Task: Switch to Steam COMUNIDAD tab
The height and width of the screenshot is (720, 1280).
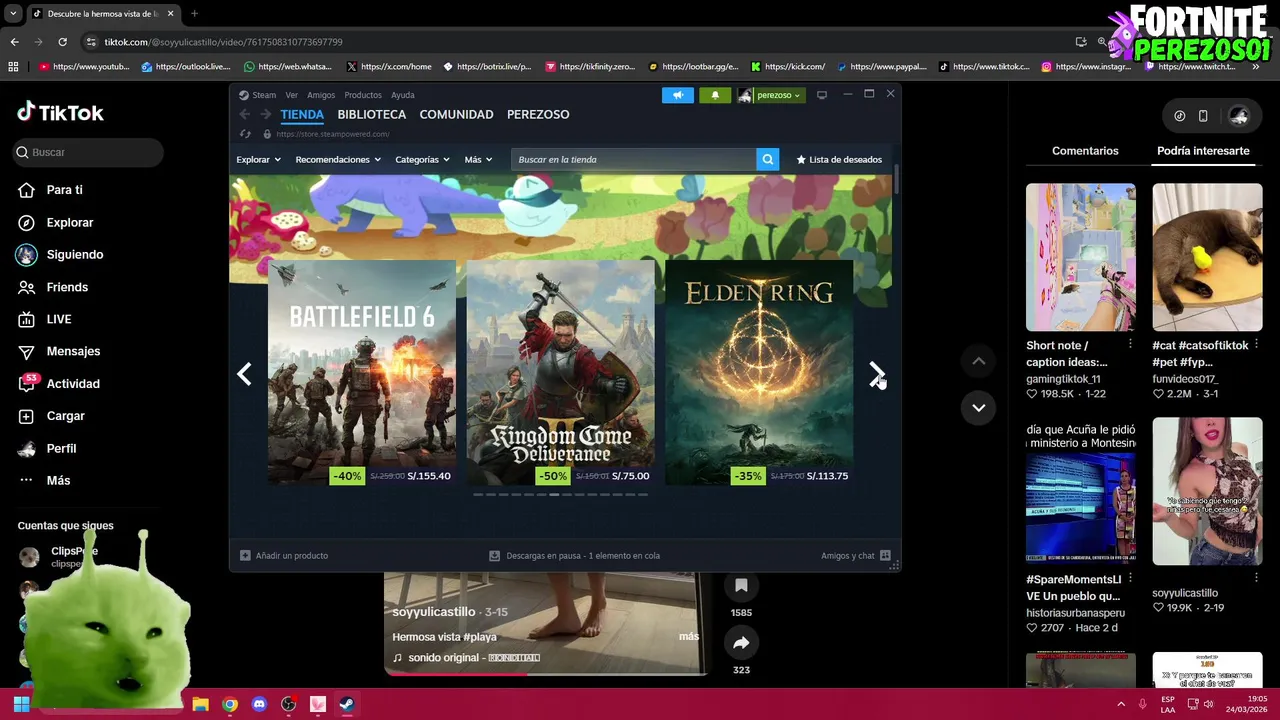Action: click(456, 115)
